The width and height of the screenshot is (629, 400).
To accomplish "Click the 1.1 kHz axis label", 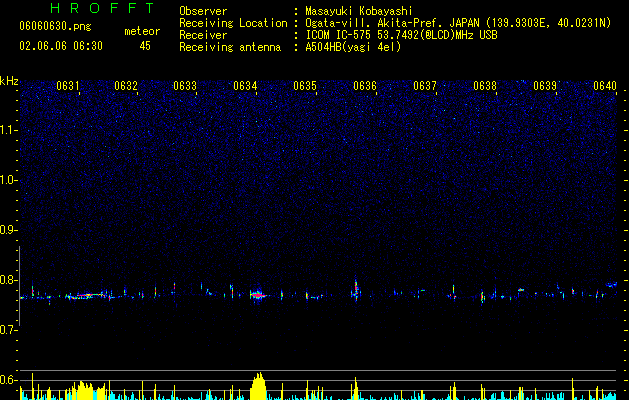I will pos(9,130).
